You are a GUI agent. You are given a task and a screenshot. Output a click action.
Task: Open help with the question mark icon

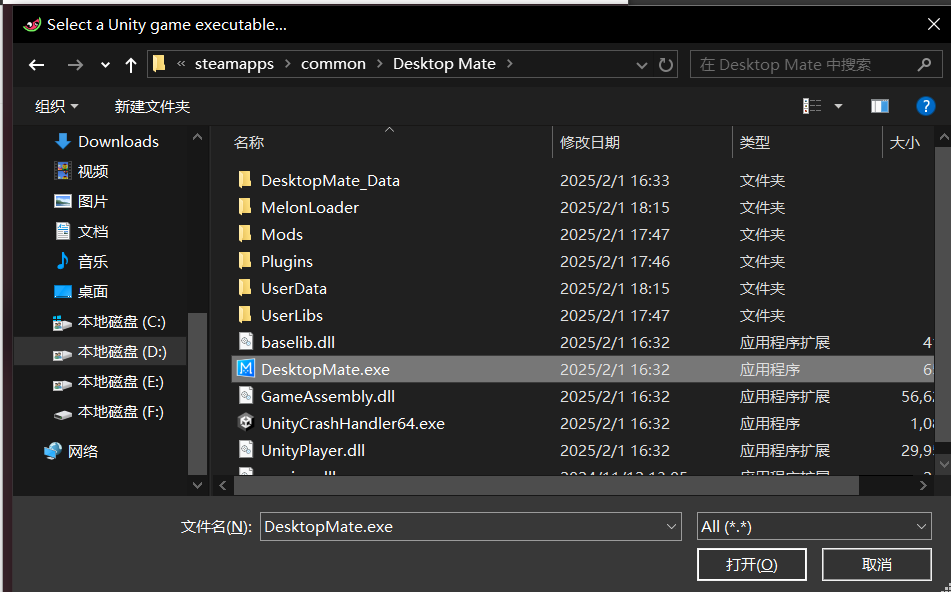click(926, 106)
